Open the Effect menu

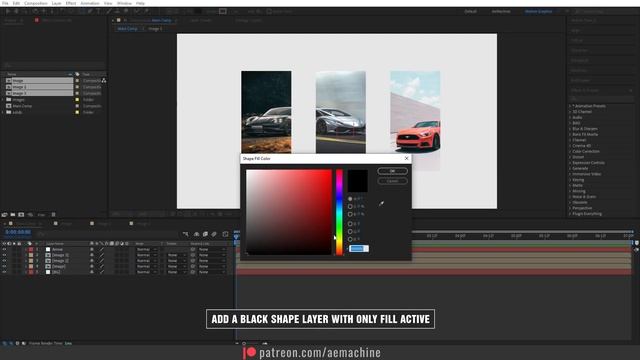click(71, 3)
